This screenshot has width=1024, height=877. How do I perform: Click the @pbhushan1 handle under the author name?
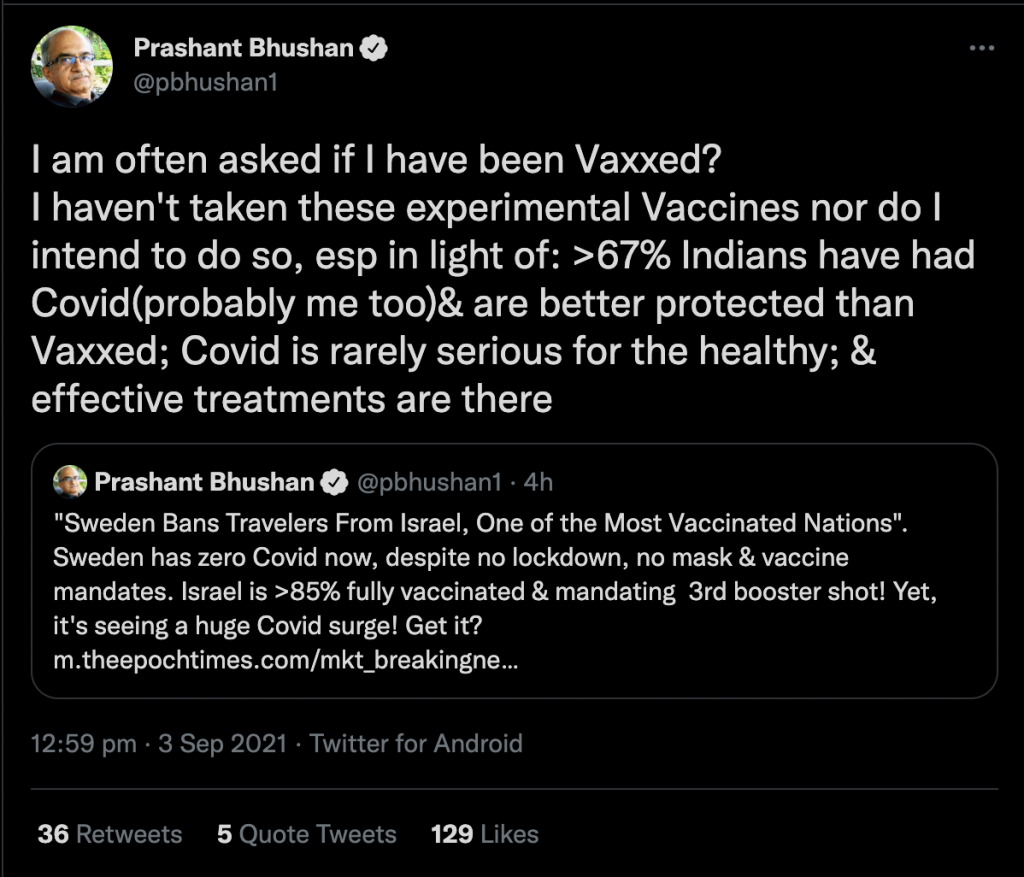pyautogui.click(x=205, y=82)
